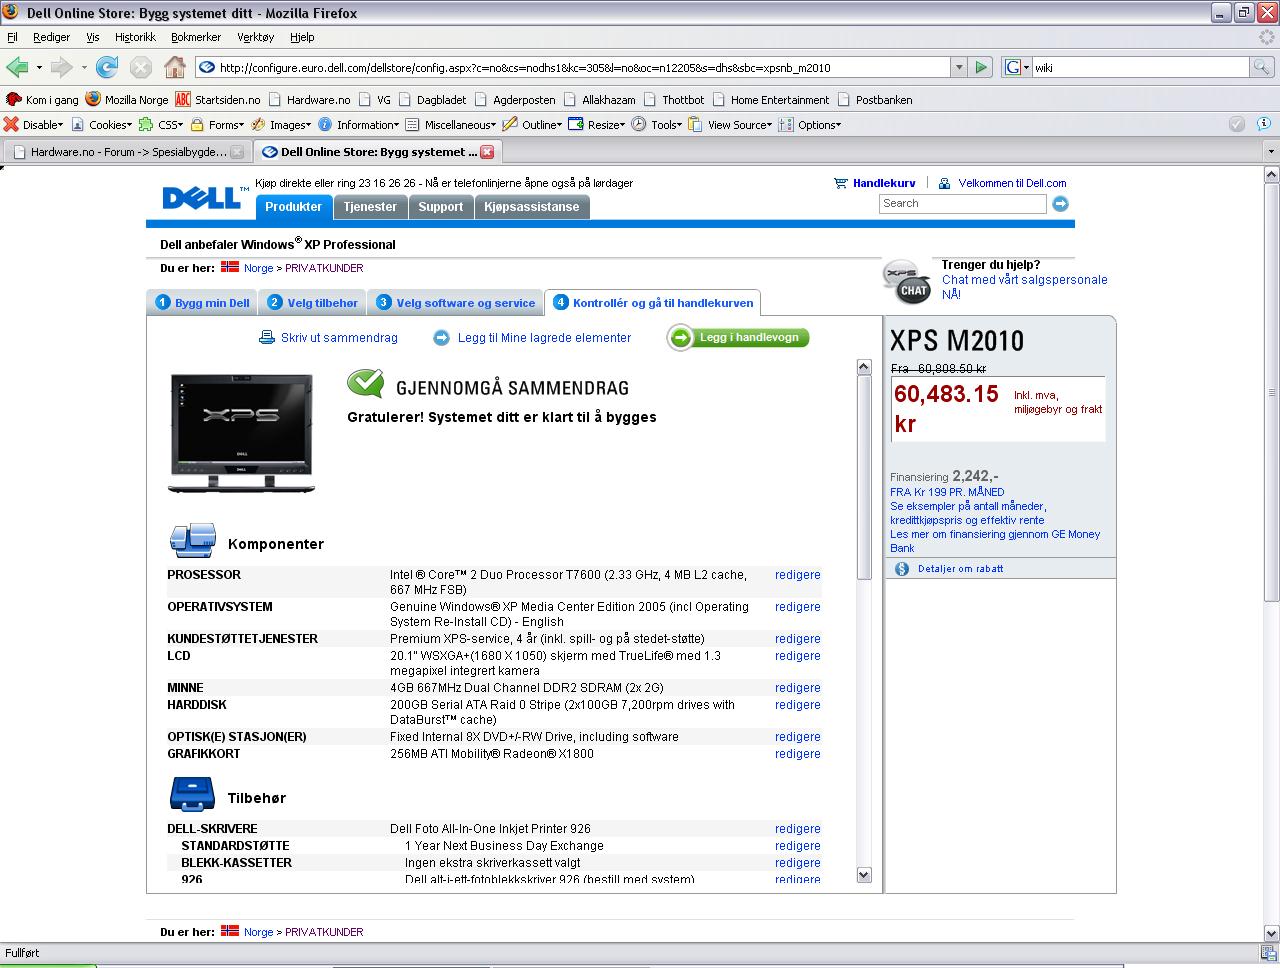Open the Hardware.no bookmark

click(309, 100)
